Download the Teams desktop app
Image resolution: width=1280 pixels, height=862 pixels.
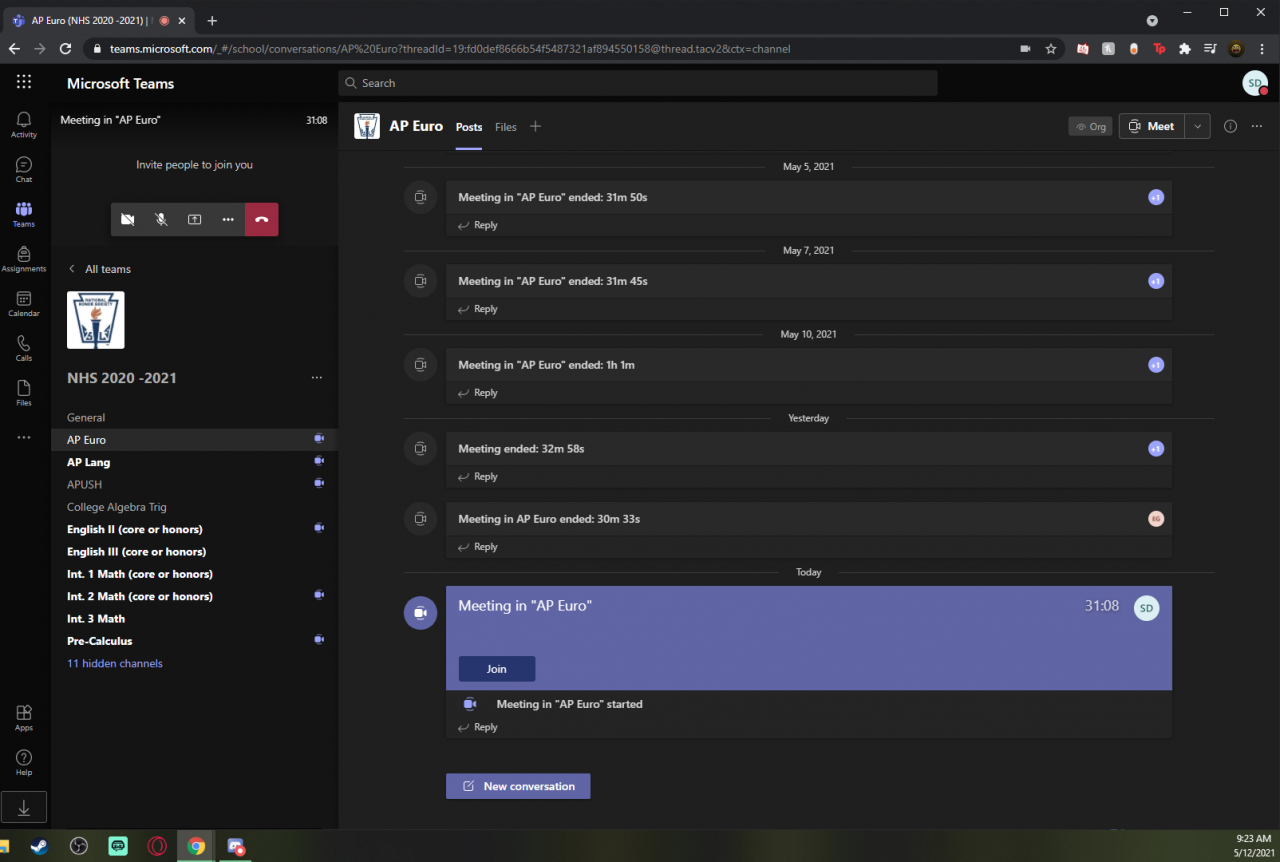coord(24,807)
